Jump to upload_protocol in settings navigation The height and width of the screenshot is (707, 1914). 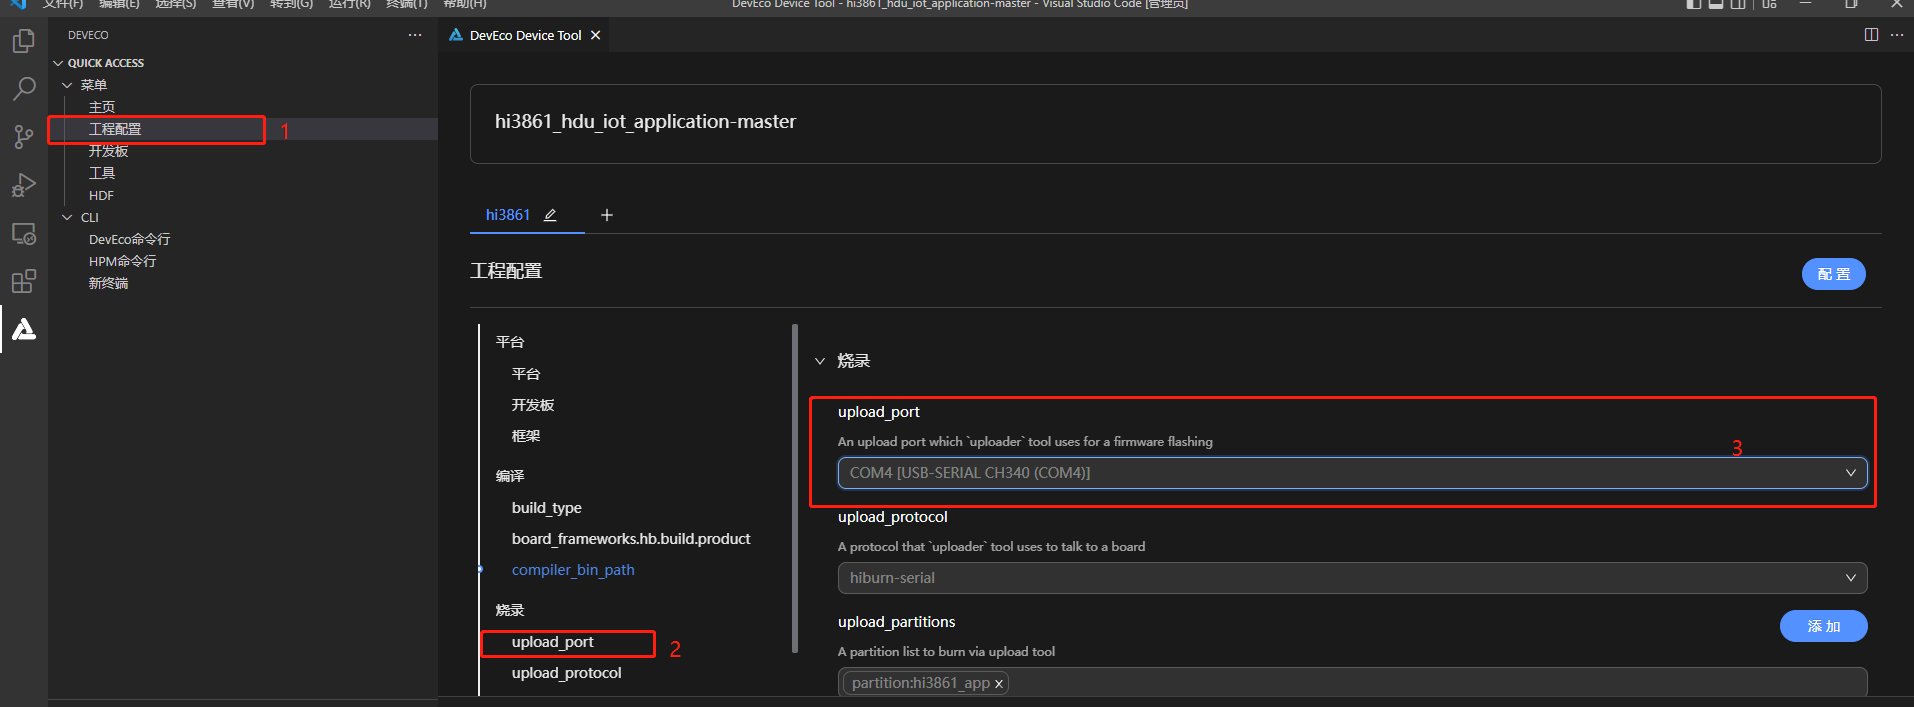click(x=566, y=673)
